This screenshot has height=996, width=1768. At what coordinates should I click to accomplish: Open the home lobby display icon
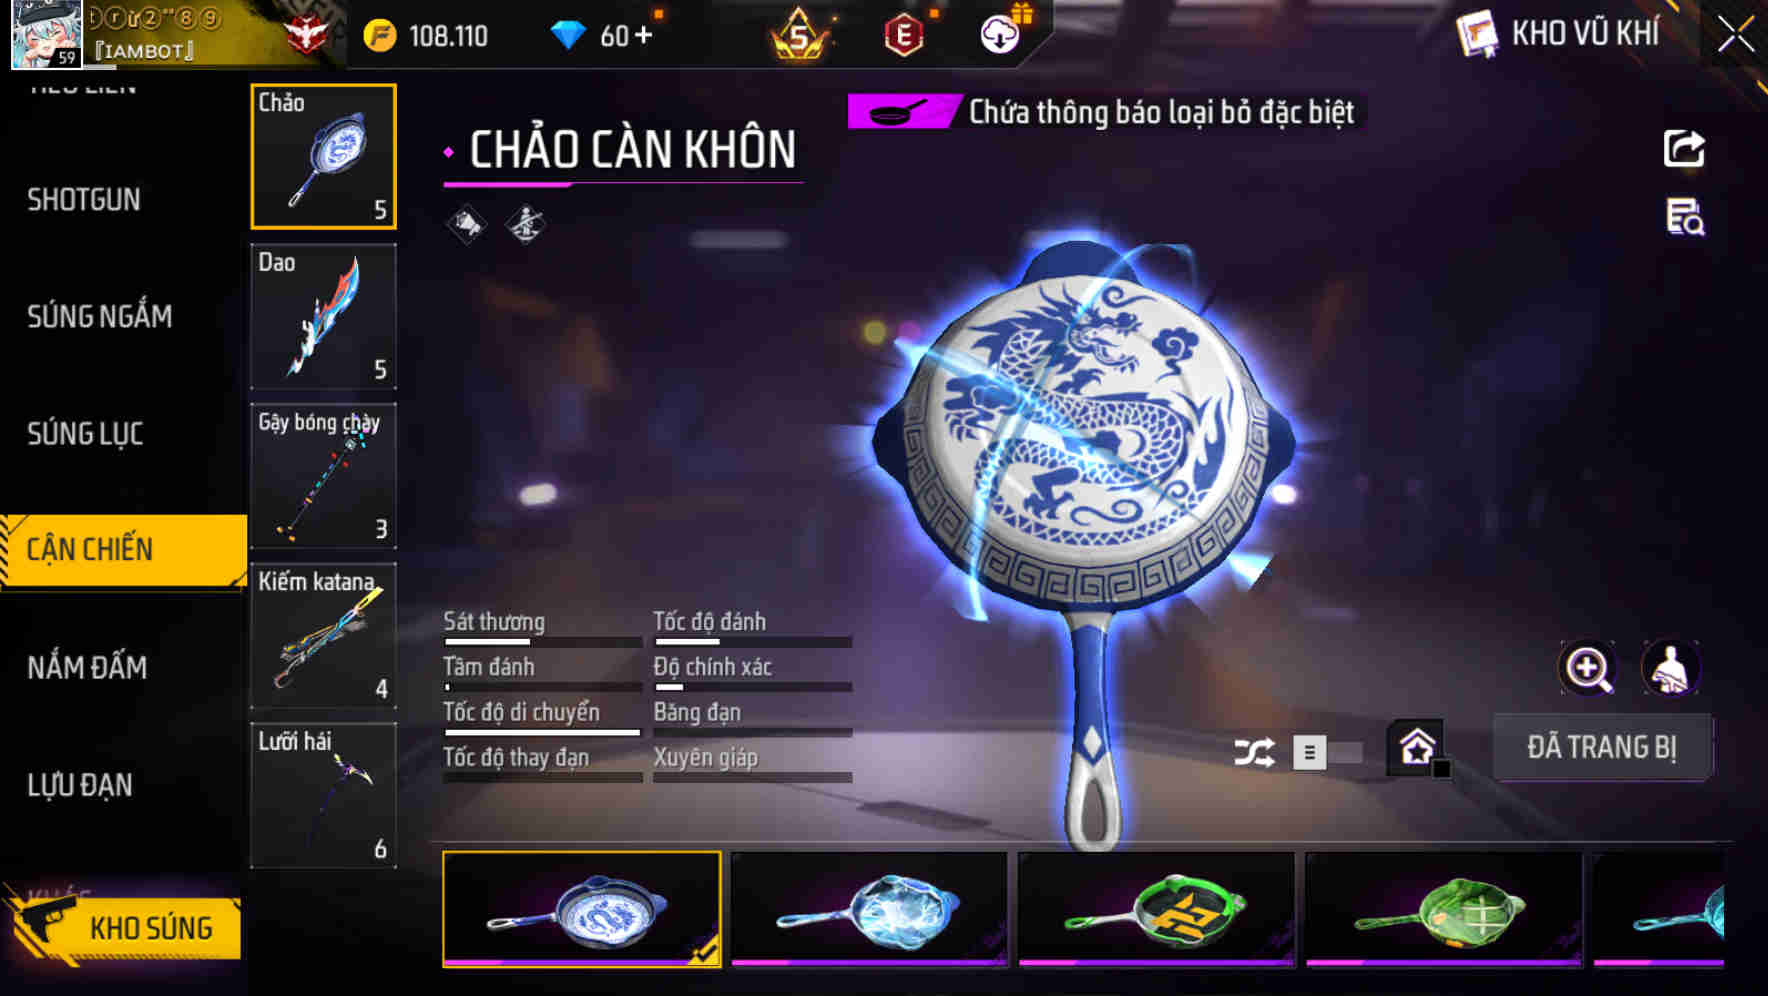(x=1417, y=747)
